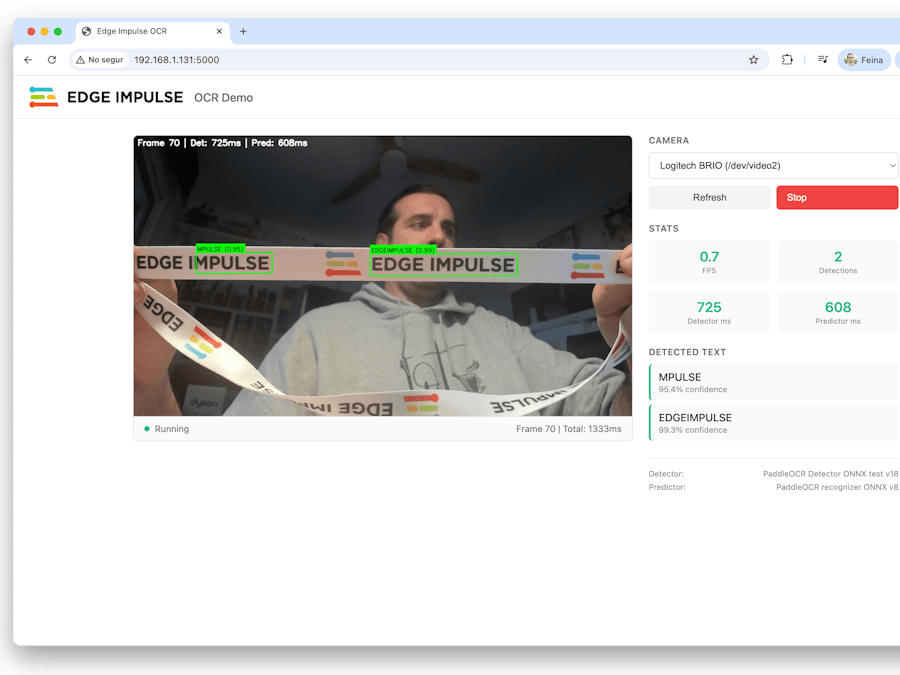900x675 pixels.
Task: Open the Logitech BRIO camera dropdown
Action: pos(773,165)
